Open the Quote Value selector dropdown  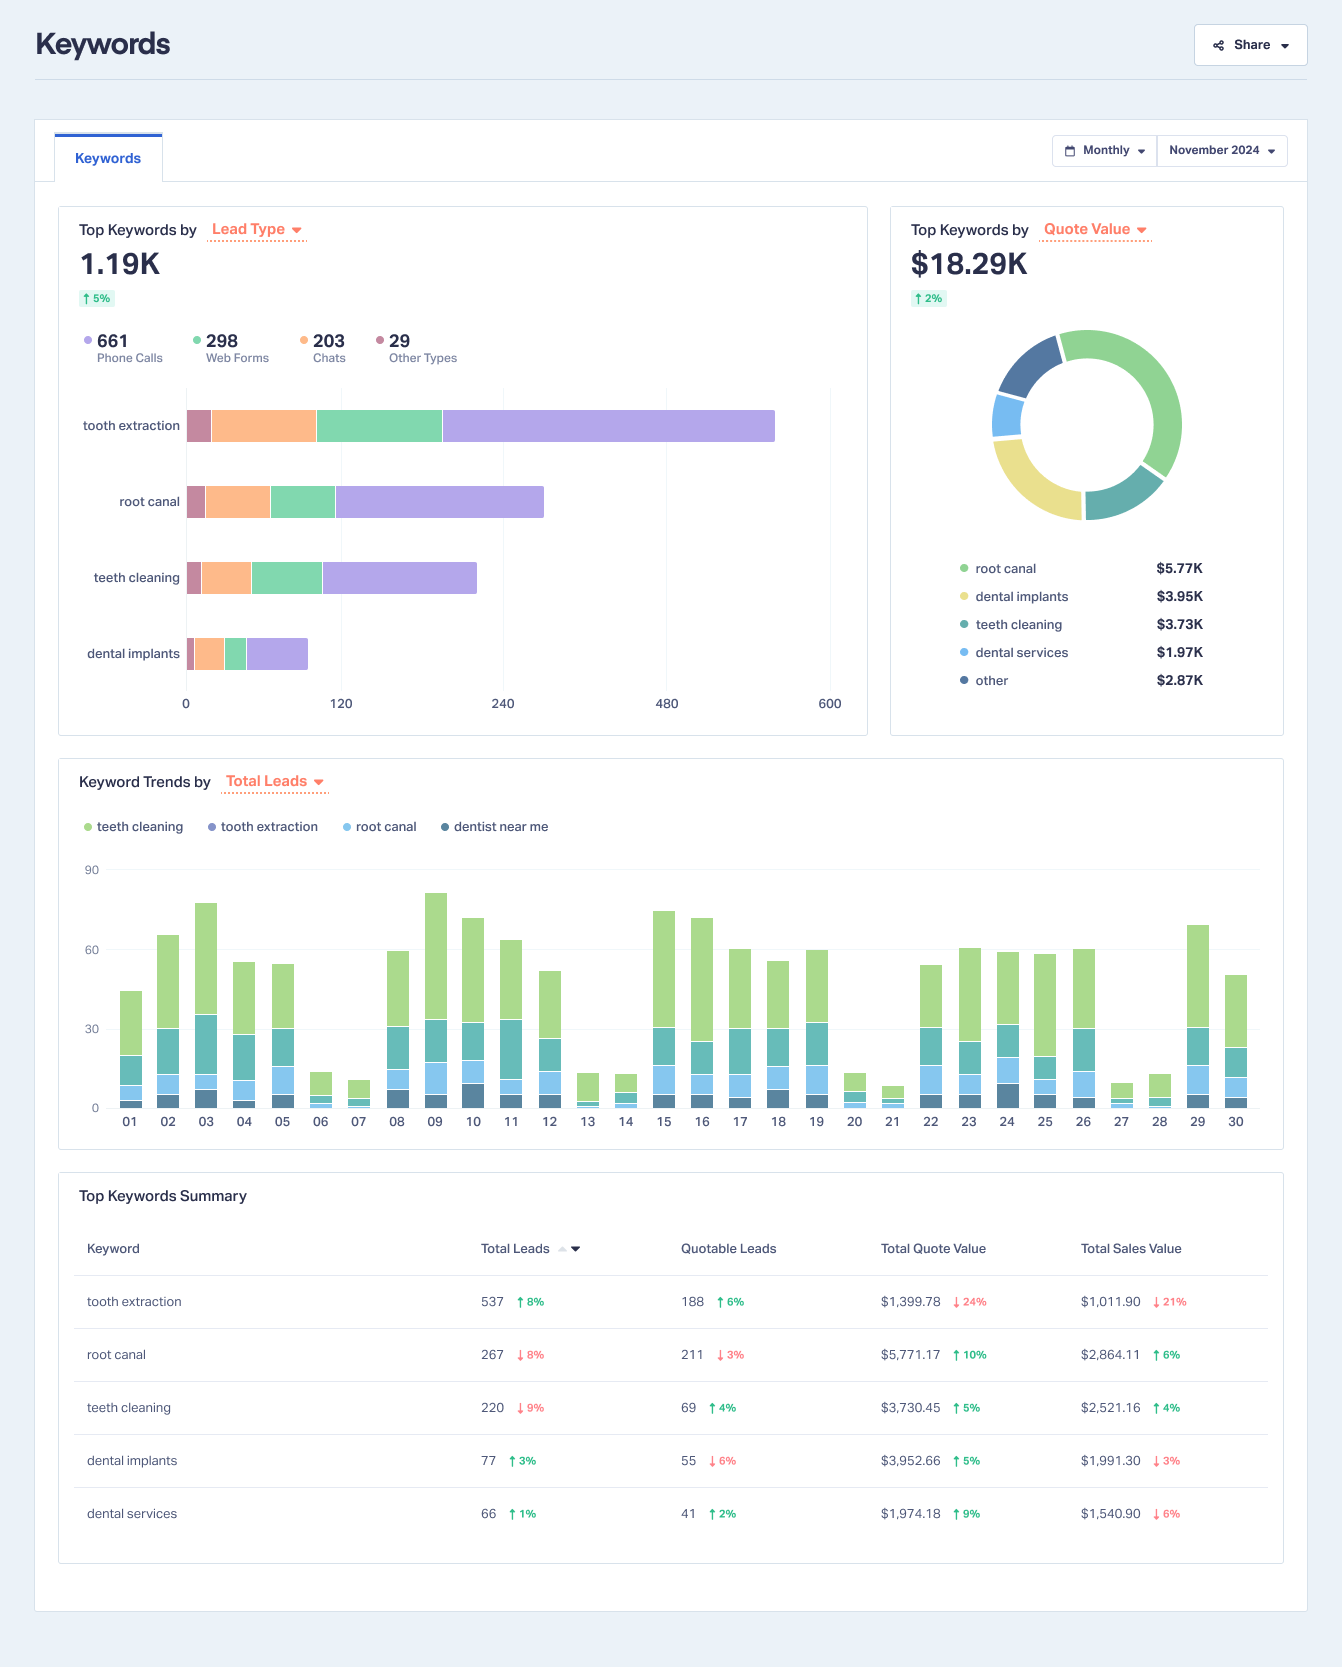point(1095,230)
